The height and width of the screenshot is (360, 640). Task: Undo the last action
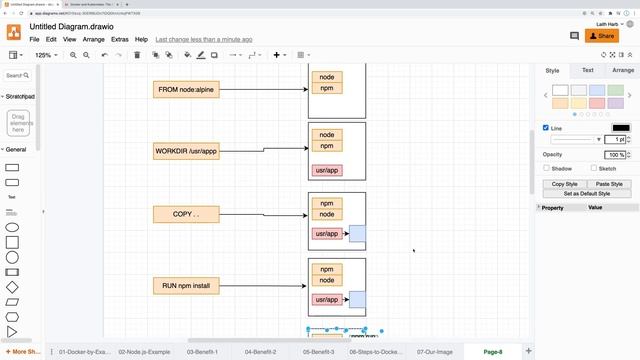[105, 55]
